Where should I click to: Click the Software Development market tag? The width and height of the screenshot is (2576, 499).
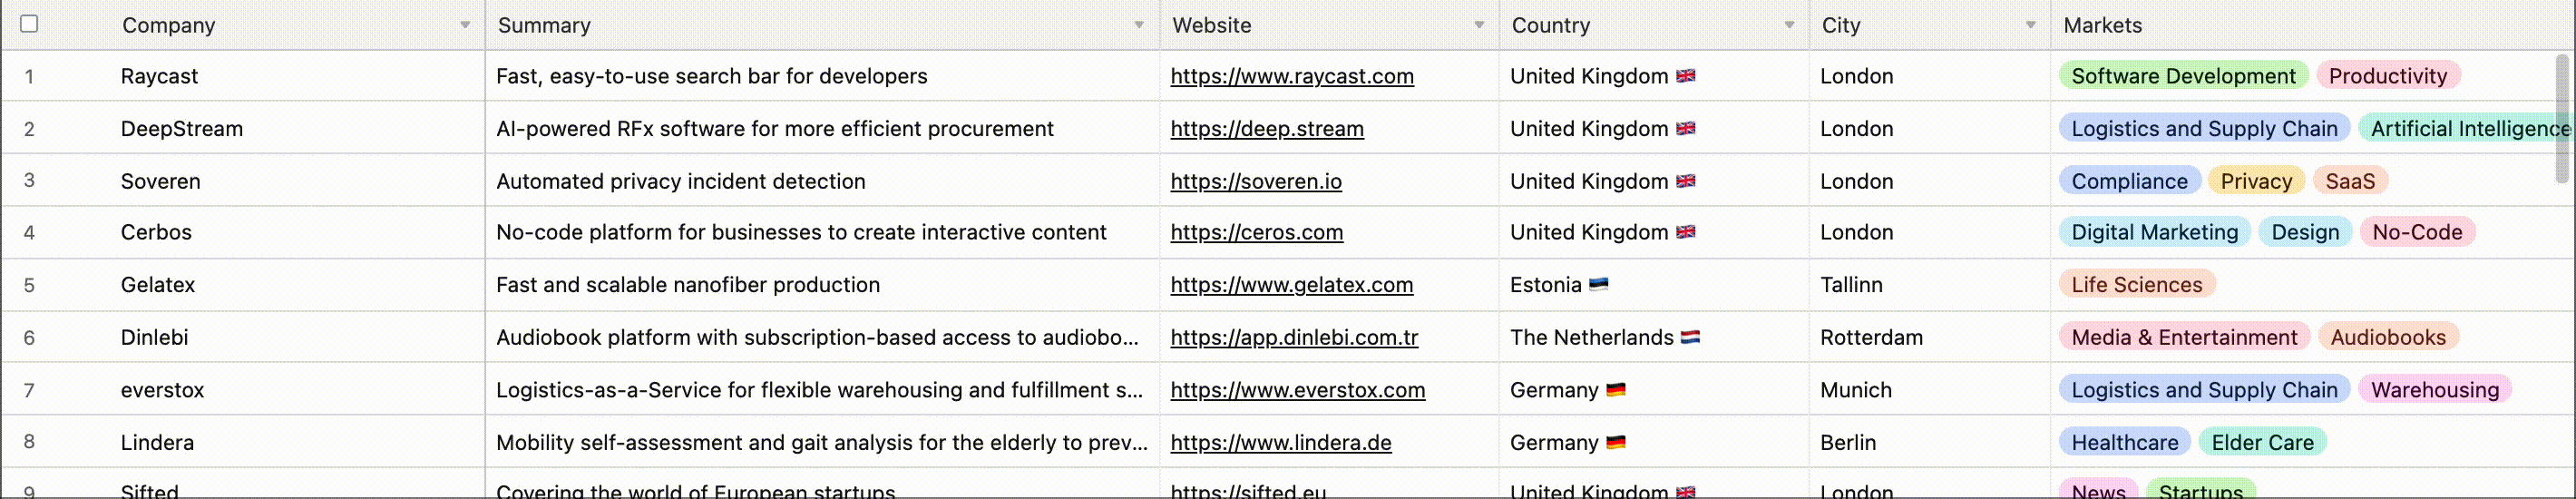2182,77
